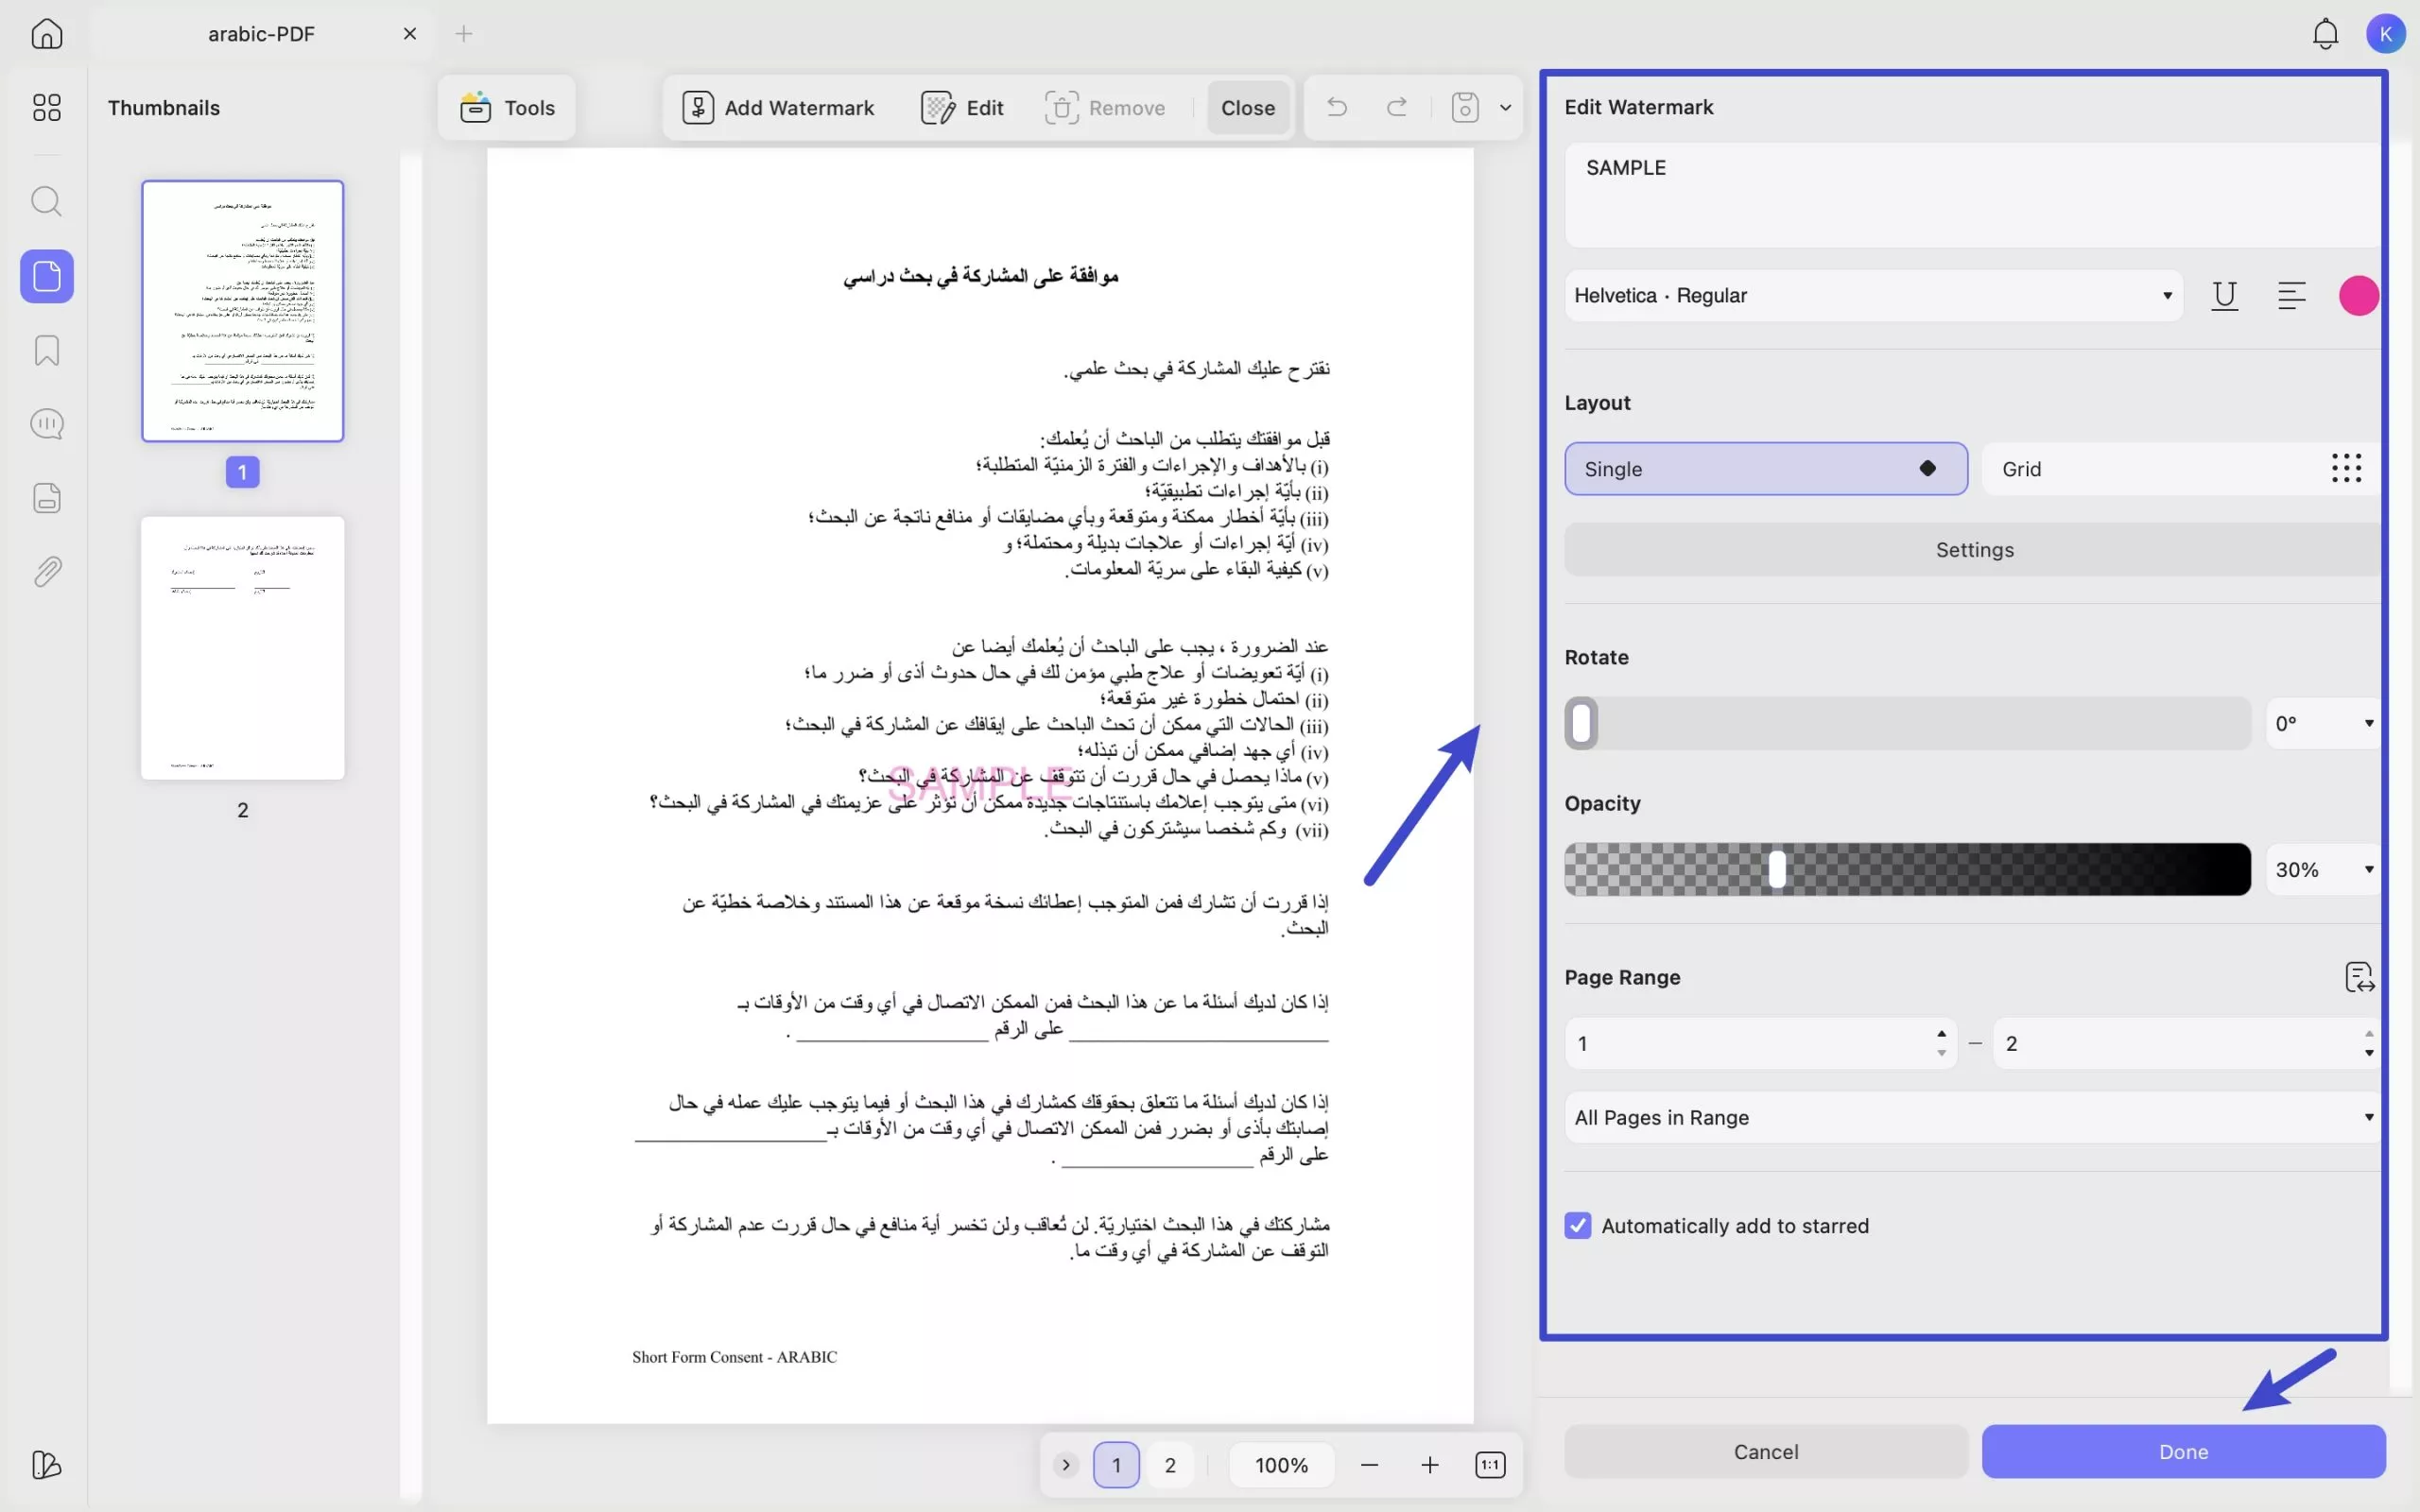Open a new tab with the plus button
The width and height of the screenshot is (2420, 1512).
464,33
